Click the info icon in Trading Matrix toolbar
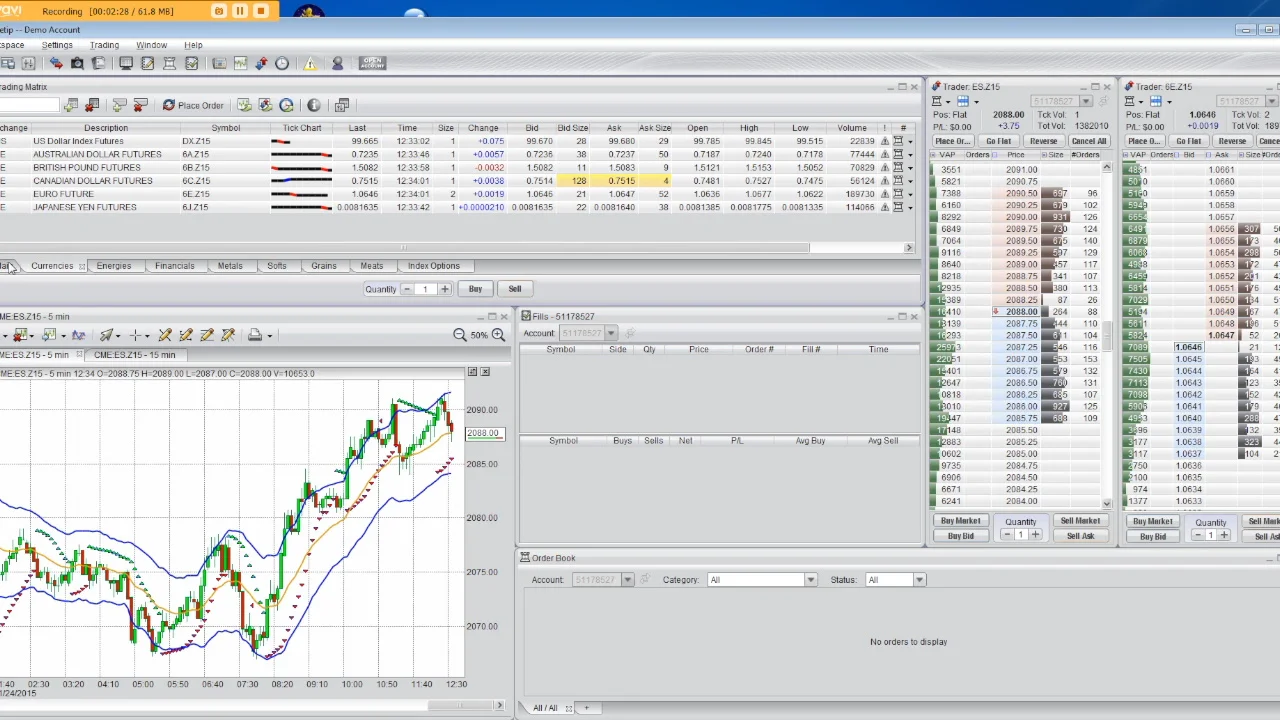The image size is (1280, 720). tap(314, 105)
